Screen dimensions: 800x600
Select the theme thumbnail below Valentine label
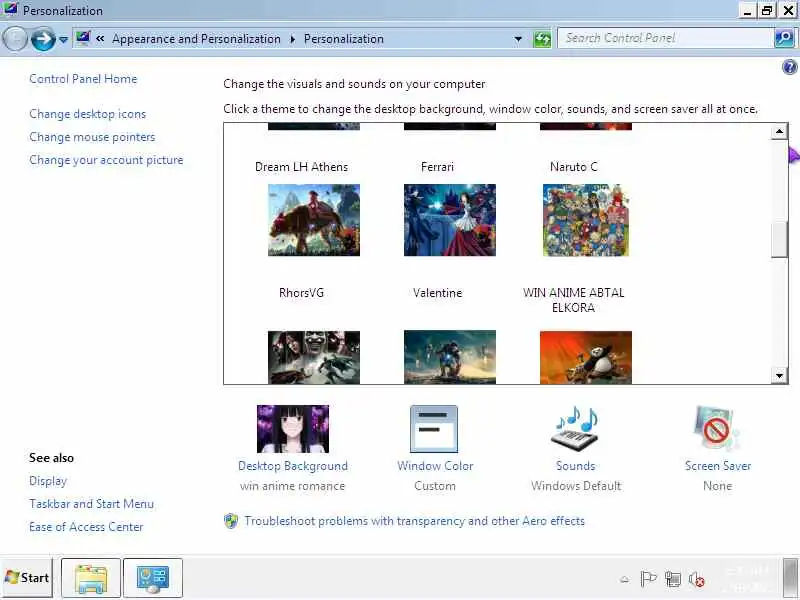pos(449,357)
